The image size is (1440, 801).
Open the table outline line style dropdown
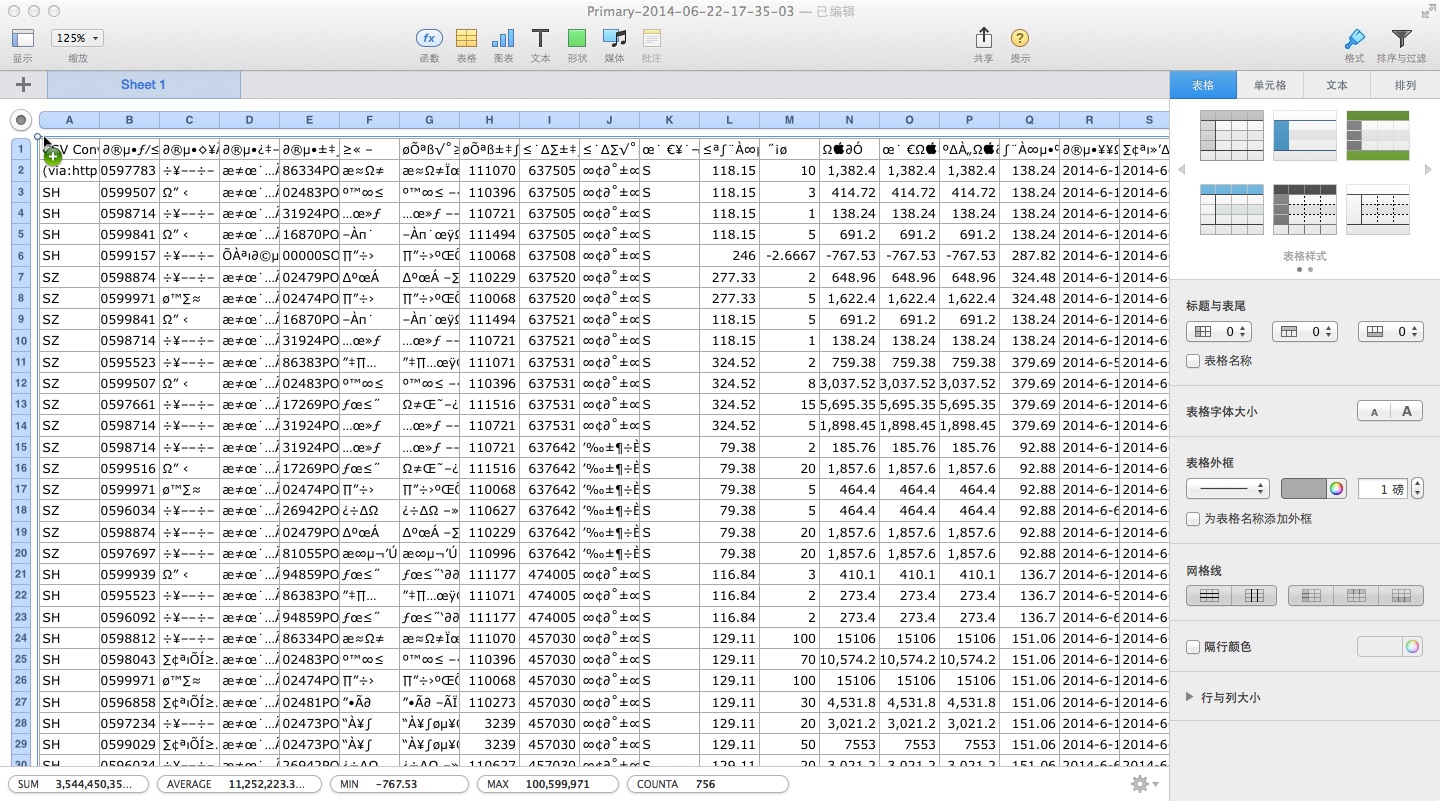1227,489
